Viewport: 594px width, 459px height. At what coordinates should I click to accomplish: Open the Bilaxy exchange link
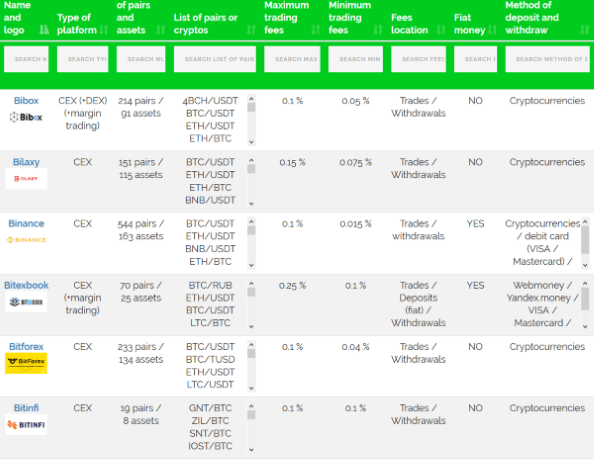pos(26,162)
